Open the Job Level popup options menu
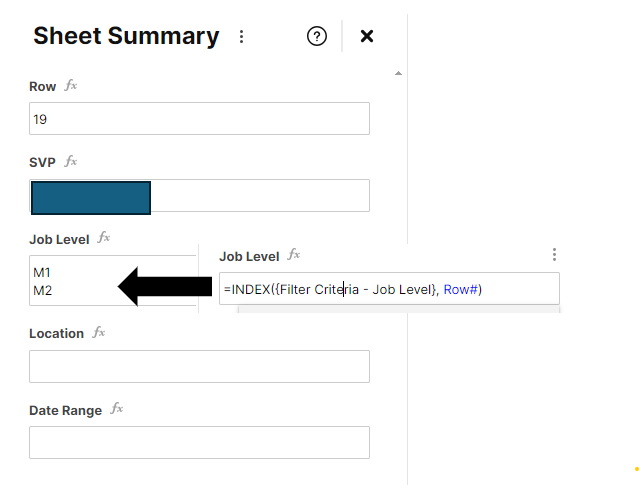The height and width of the screenshot is (503, 640). coord(554,255)
